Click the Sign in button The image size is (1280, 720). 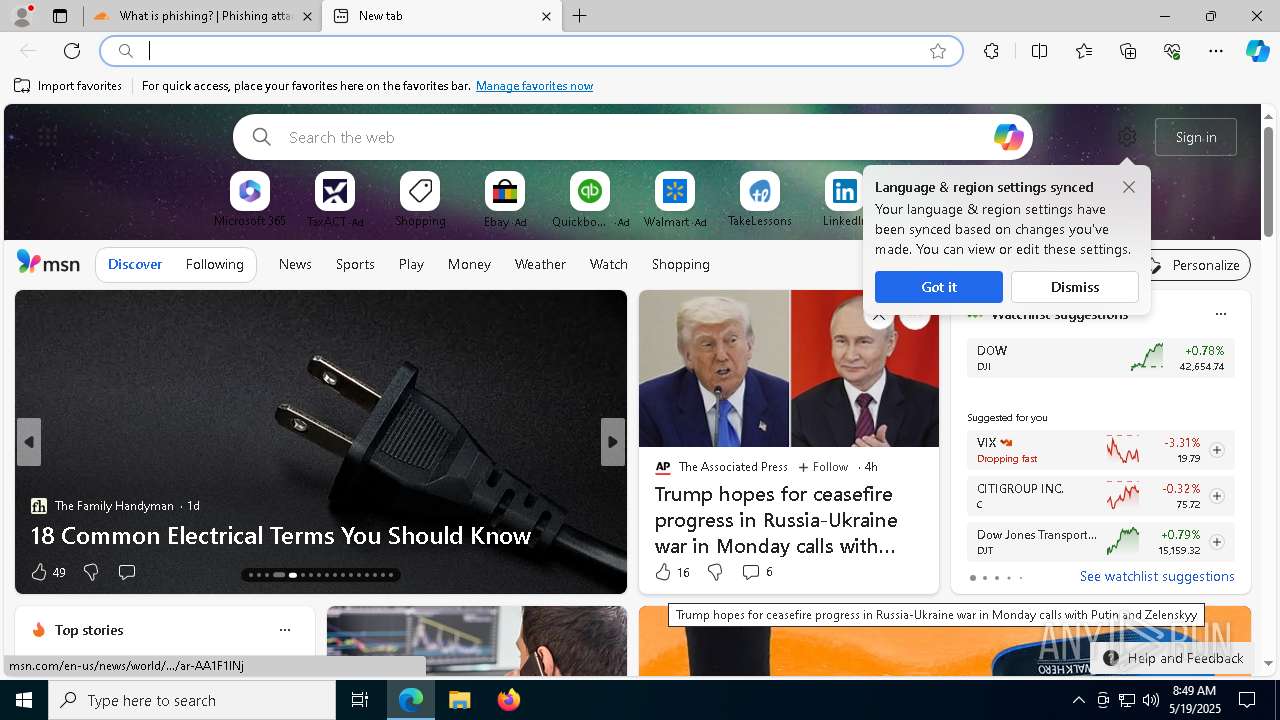(x=1196, y=137)
